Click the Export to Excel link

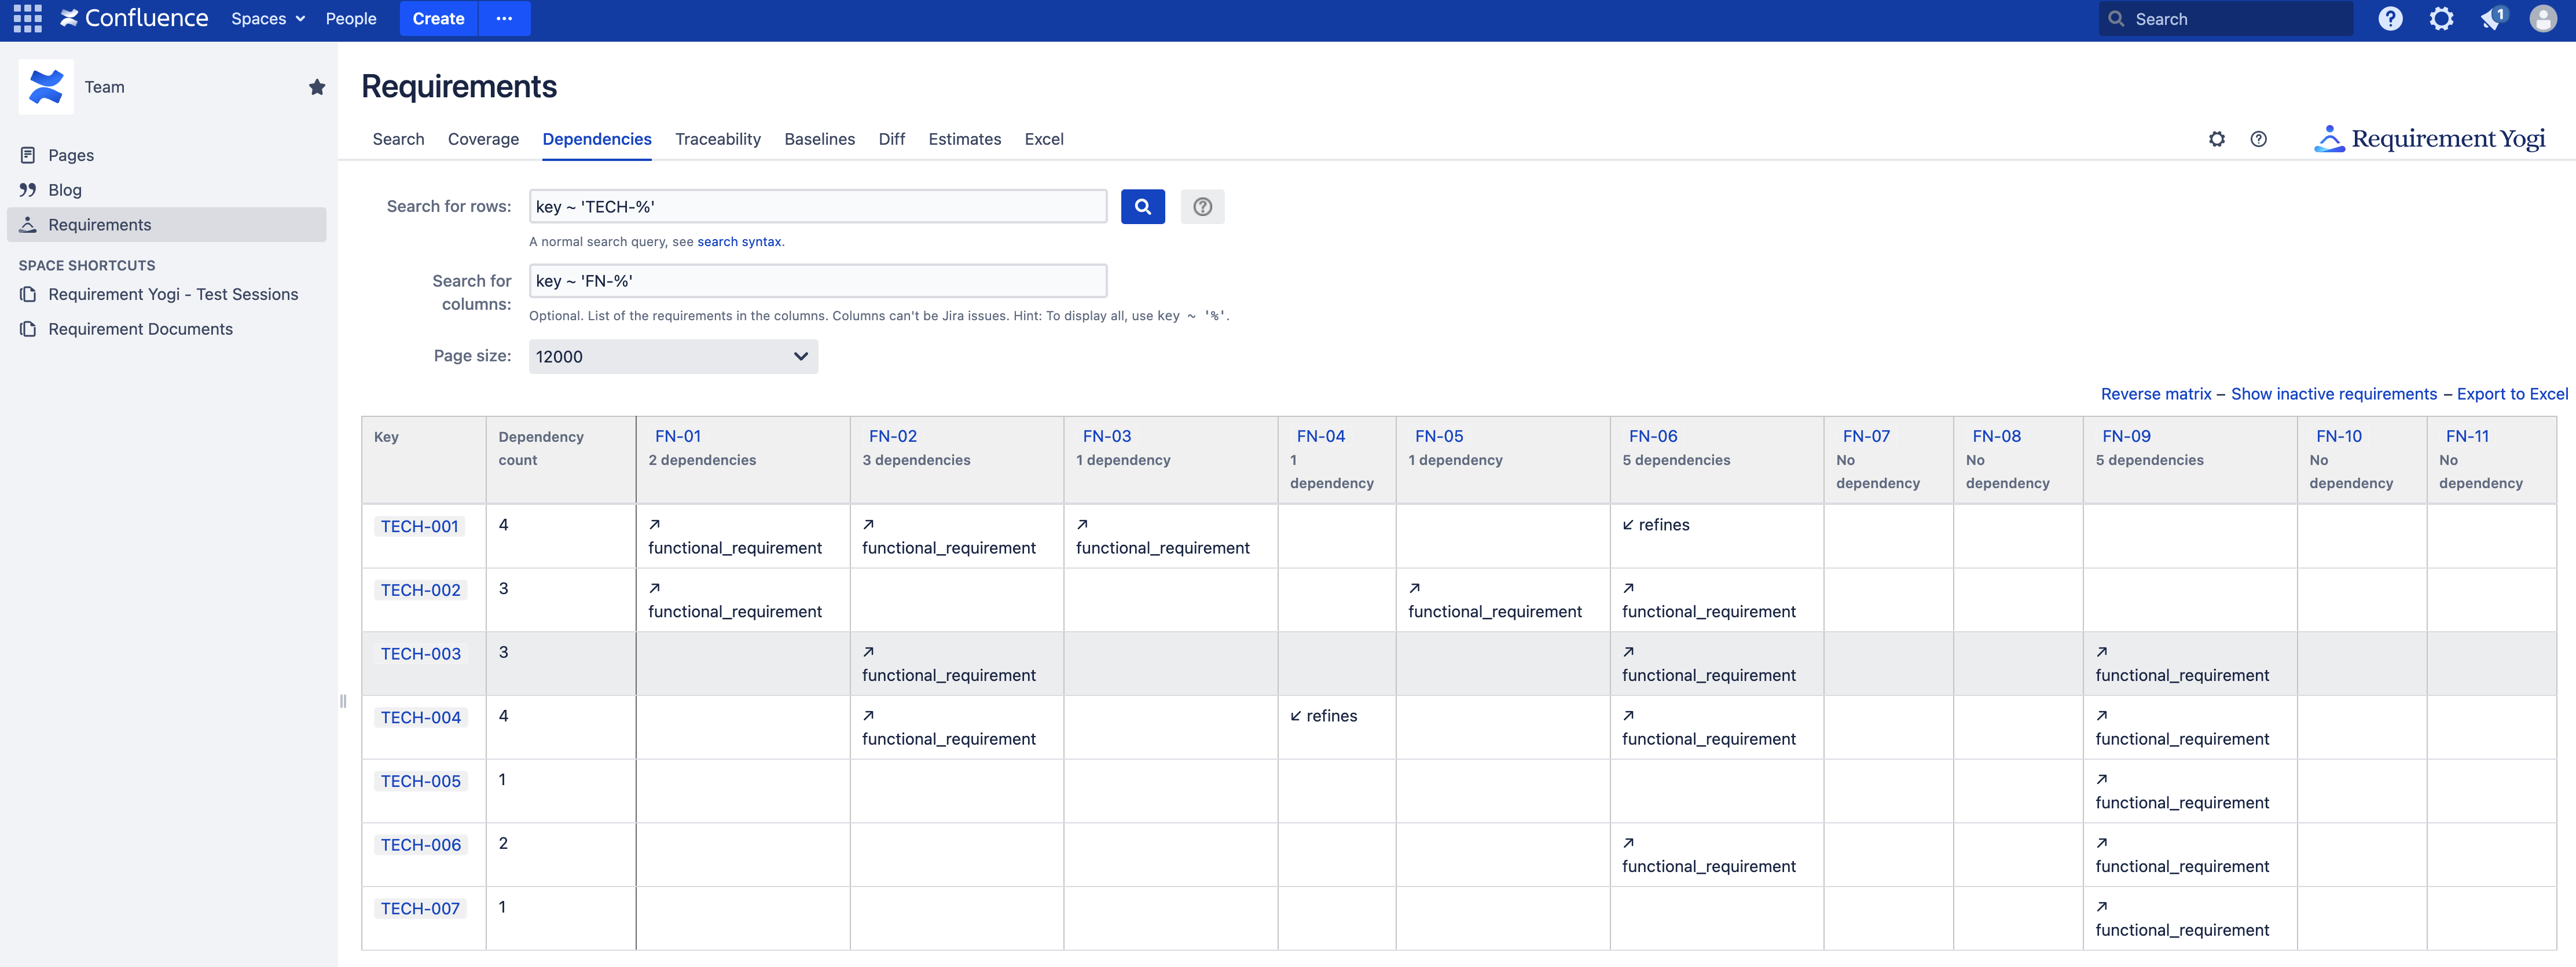click(x=2513, y=394)
